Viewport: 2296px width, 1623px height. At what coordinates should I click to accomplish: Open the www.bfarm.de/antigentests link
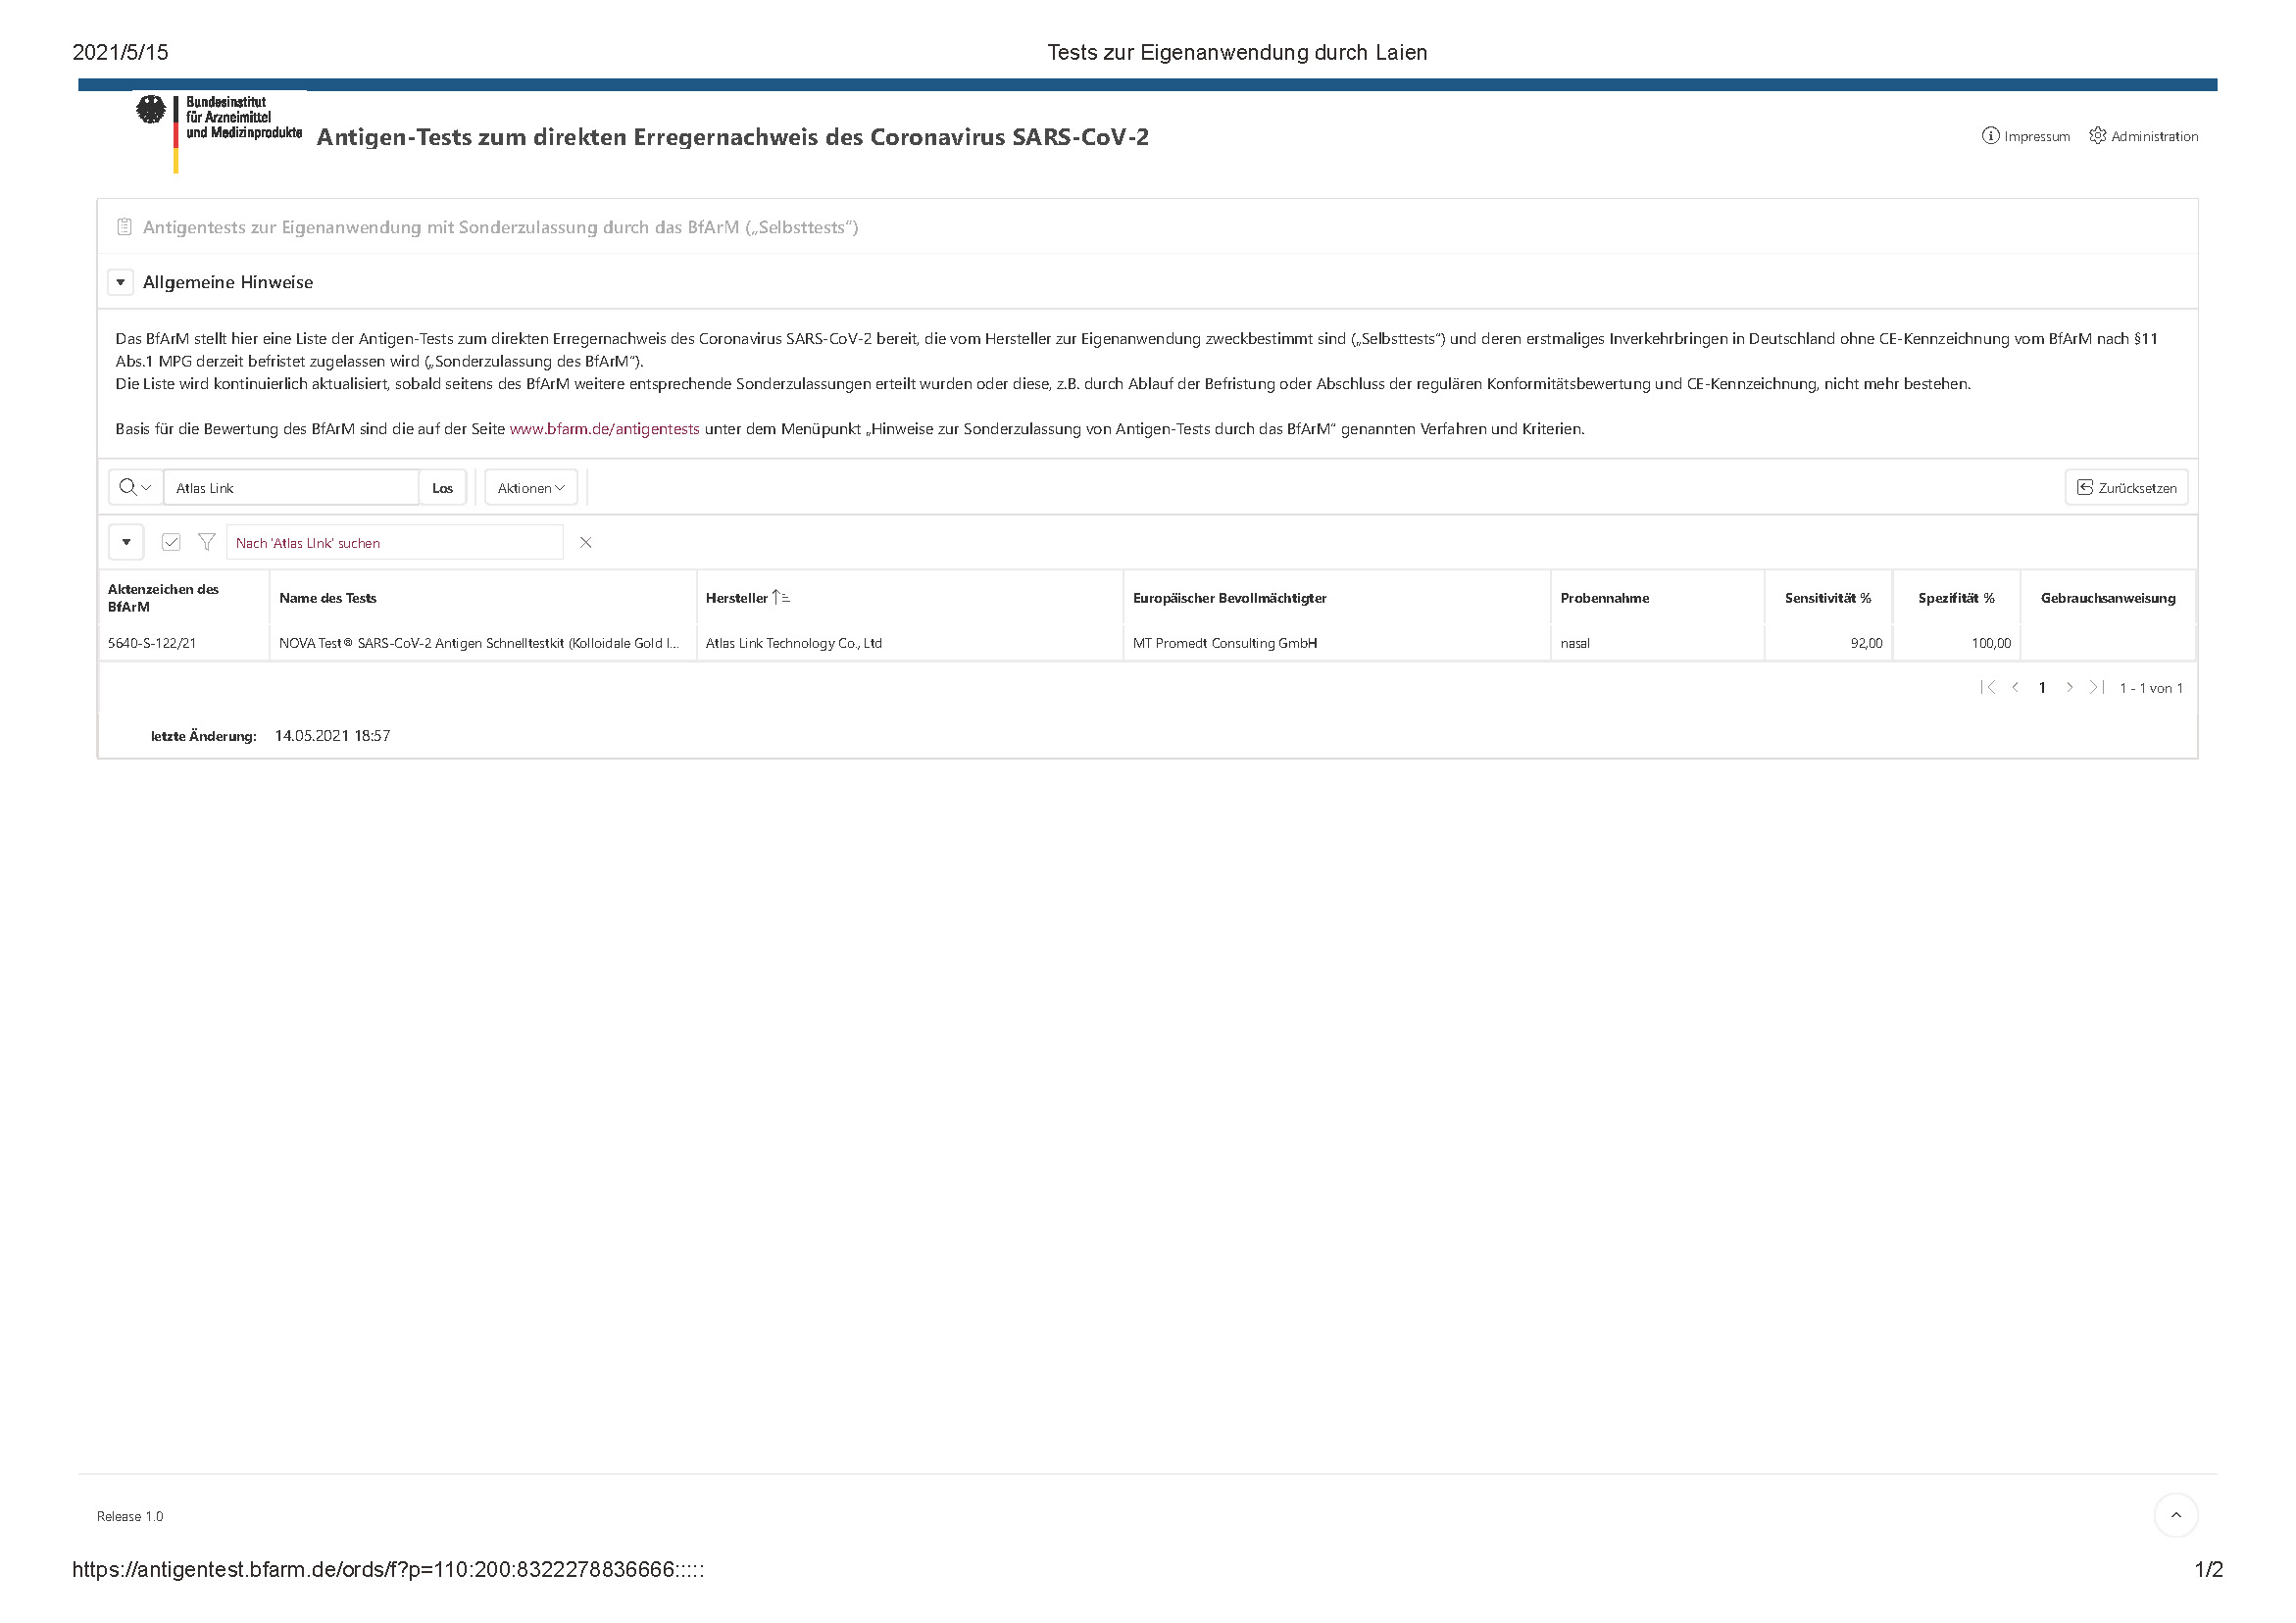pyautogui.click(x=604, y=429)
